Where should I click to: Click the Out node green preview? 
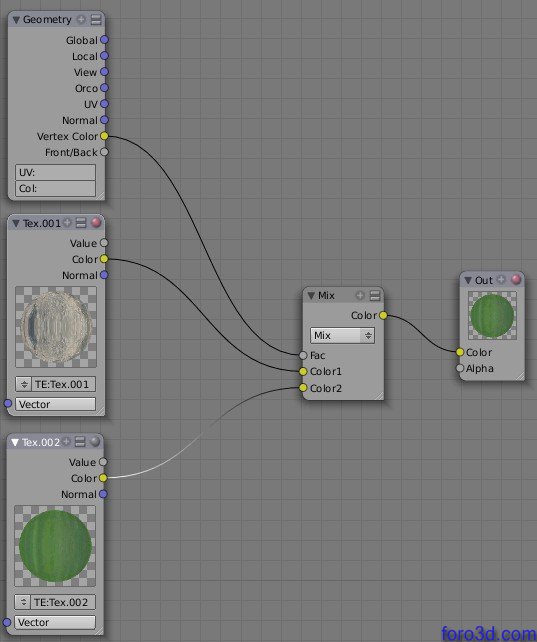(x=492, y=316)
